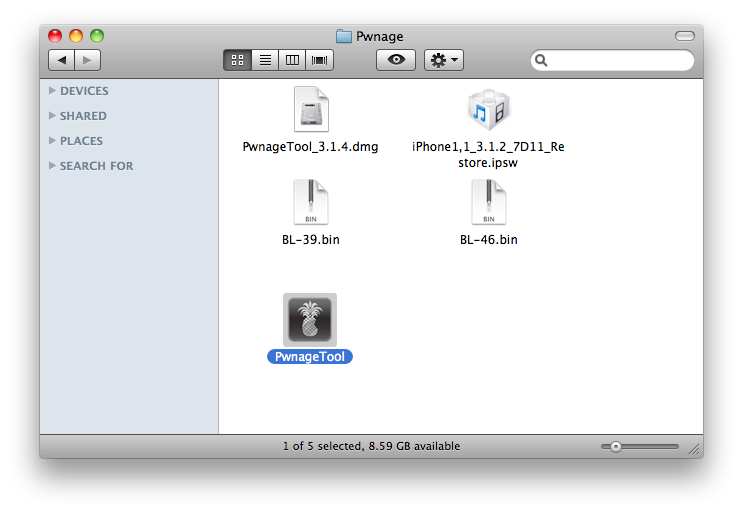Click the toolbar hide pill button
Screen dimensions: 743x513
(684, 36)
